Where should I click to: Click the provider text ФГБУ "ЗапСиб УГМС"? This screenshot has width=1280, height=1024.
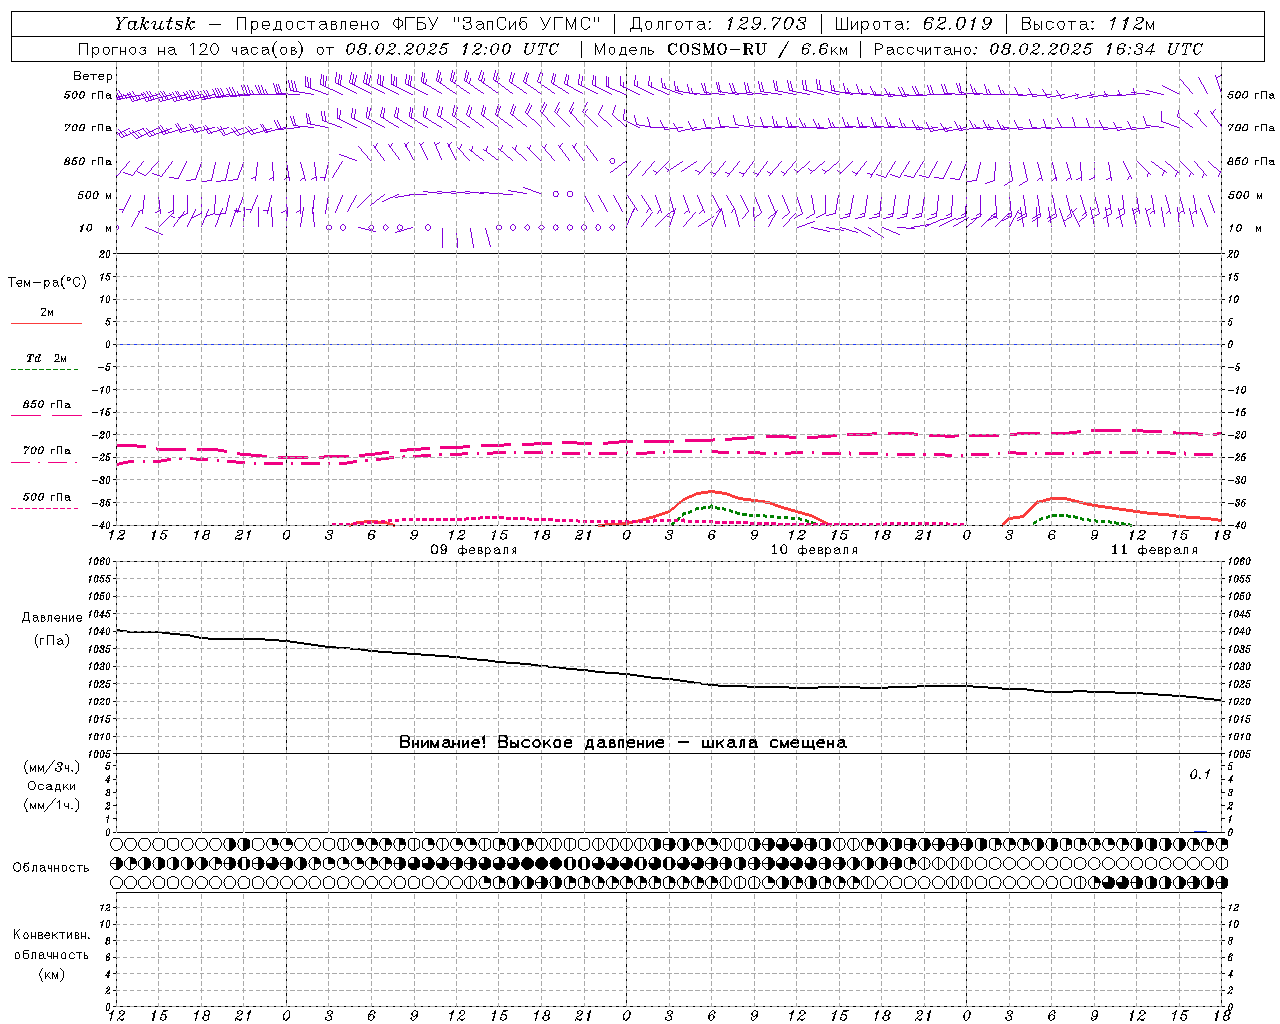pos(496,24)
